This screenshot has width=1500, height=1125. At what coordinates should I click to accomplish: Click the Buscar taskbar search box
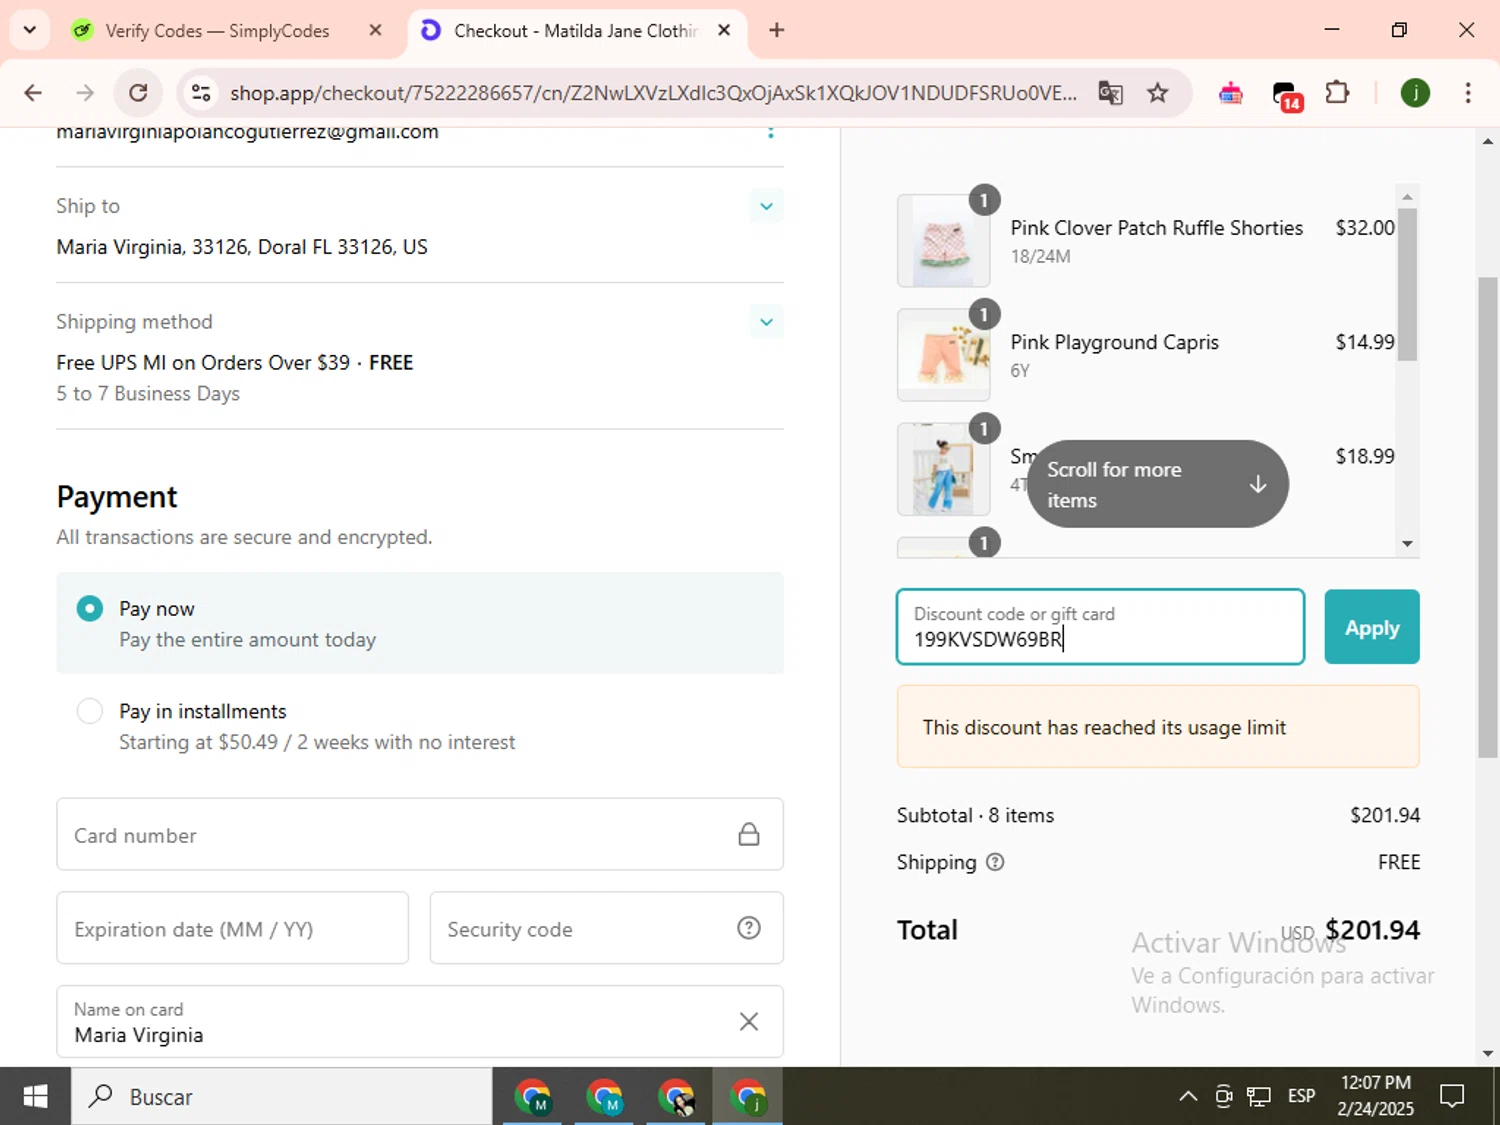pyautogui.click(x=281, y=1096)
